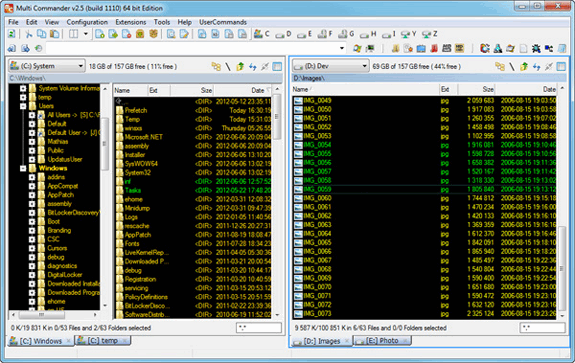Collapse the Windows tree node

[x=23, y=168]
